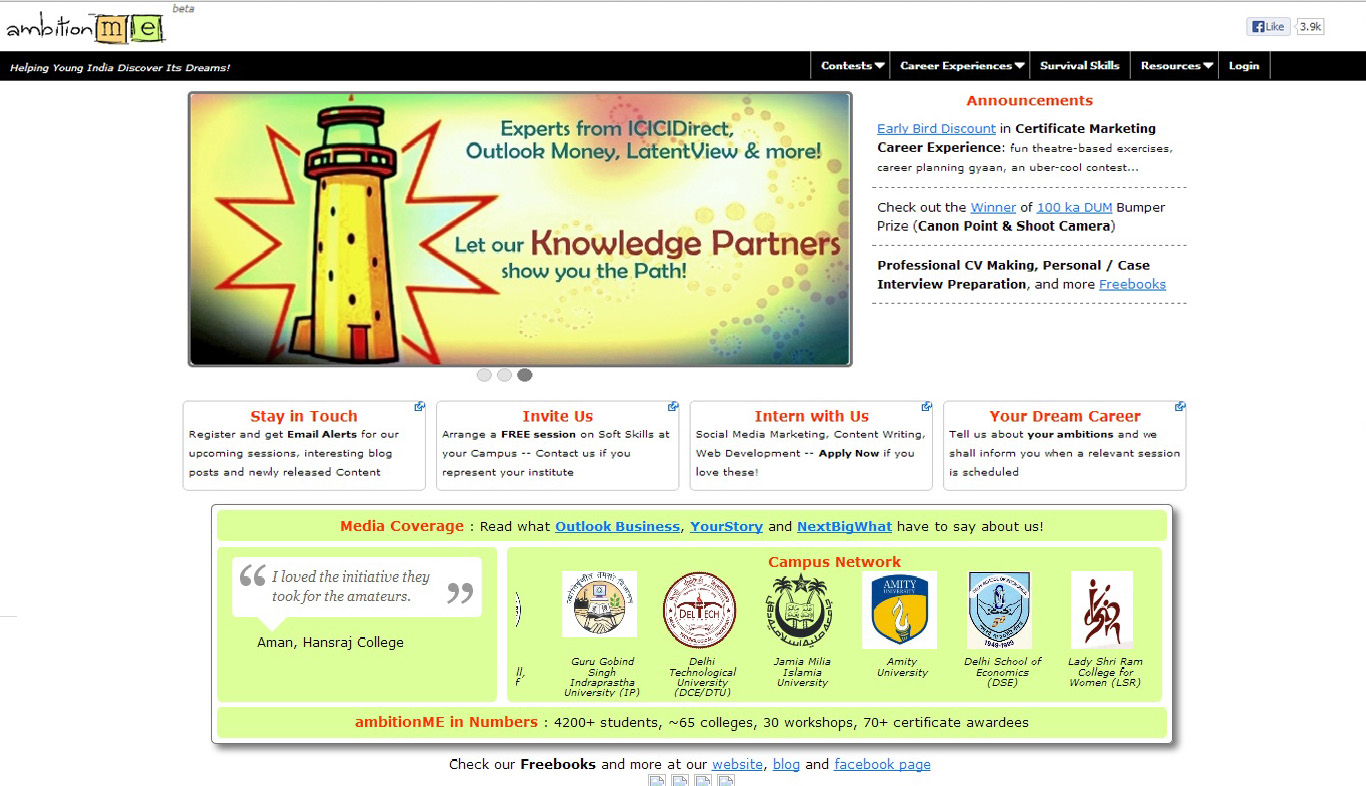Expand the Resources dropdown menu
Viewport: 1366px width, 786px height.
(1176, 66)
